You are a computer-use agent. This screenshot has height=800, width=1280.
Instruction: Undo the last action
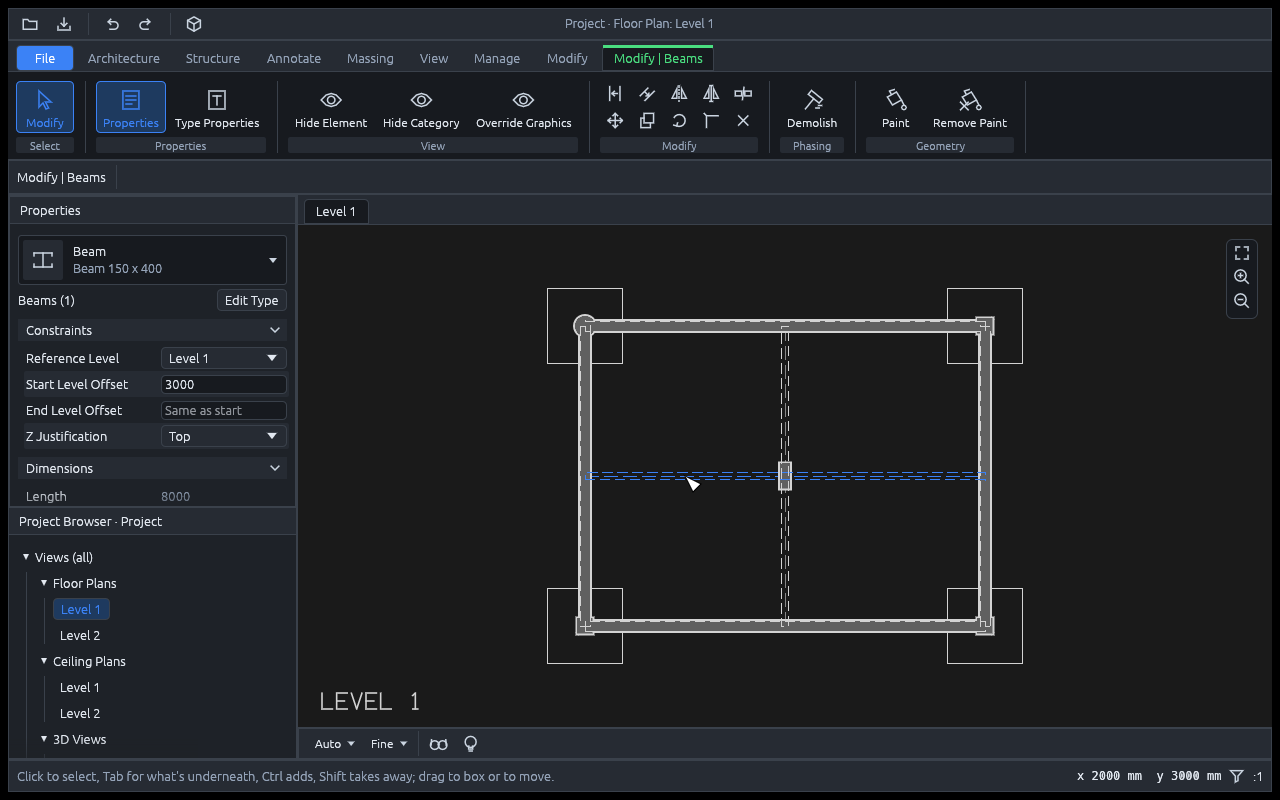point(113,24)
